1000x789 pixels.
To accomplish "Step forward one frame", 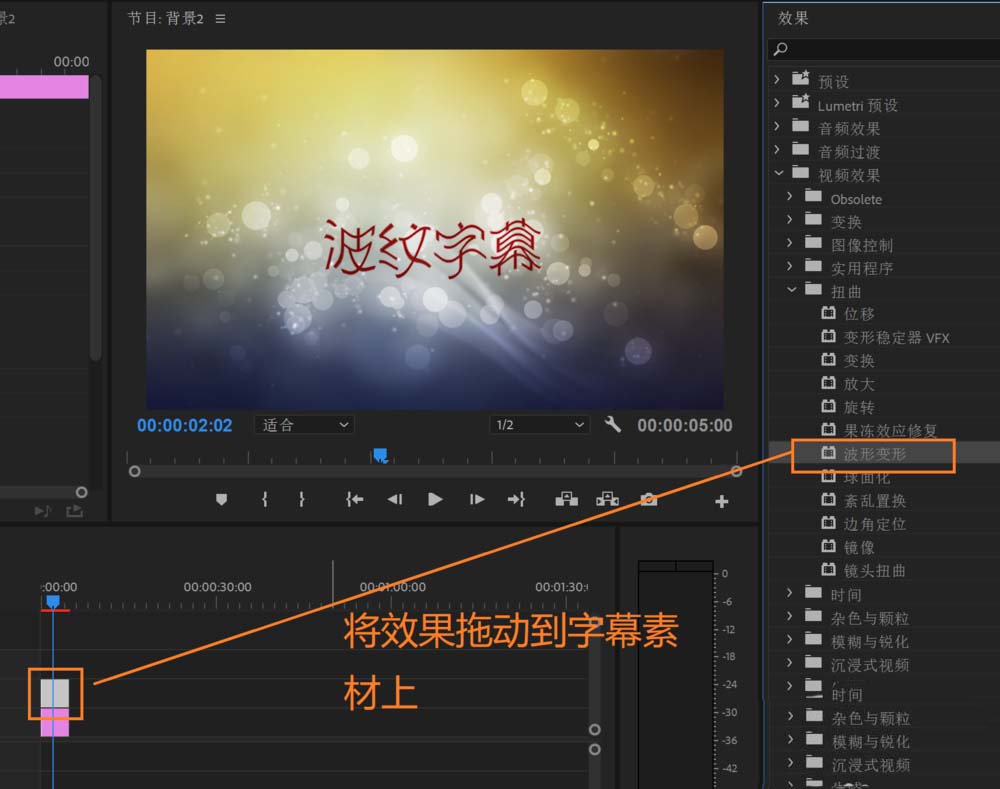I will pos(477,499).
